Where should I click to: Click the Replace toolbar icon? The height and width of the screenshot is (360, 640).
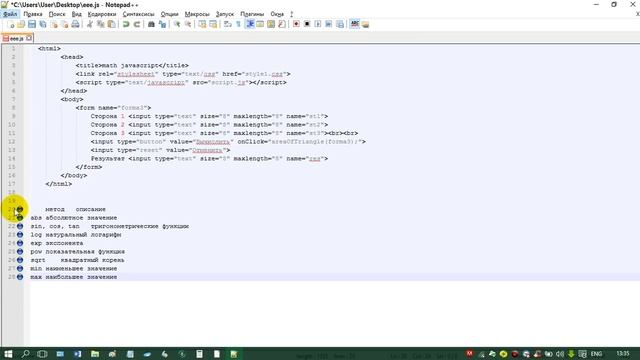(162, 24)
